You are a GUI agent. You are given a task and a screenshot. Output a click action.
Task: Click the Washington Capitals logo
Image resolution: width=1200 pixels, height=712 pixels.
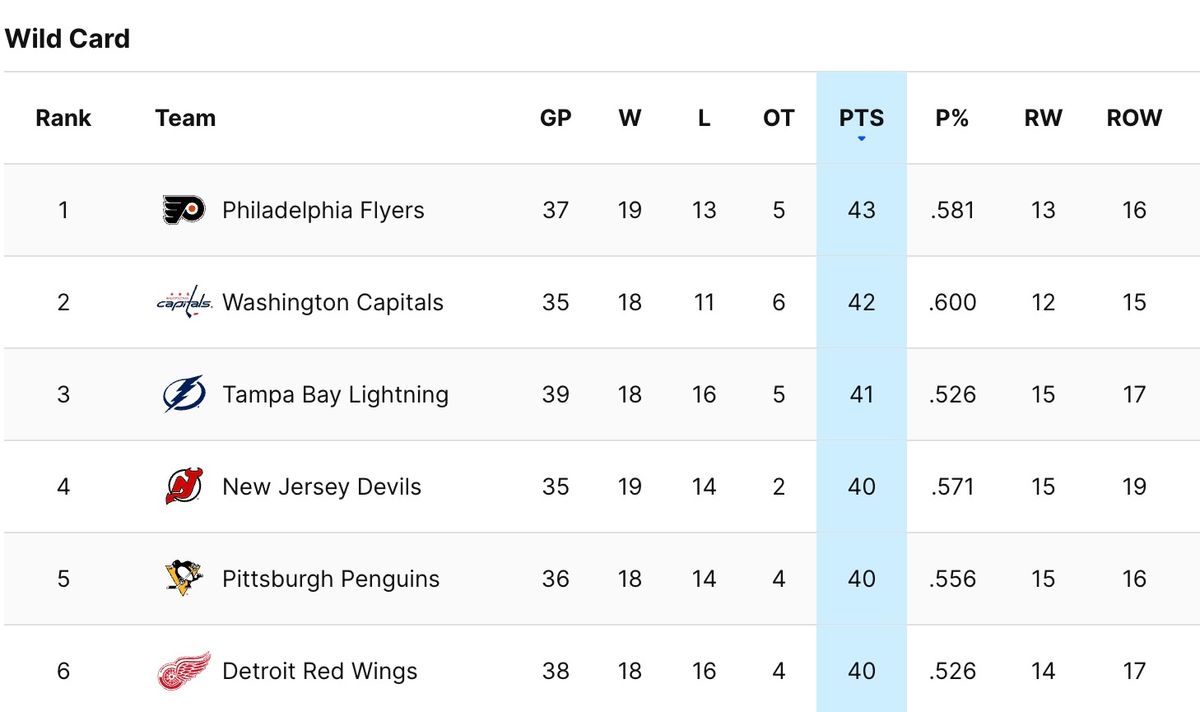click(x=184, y=302)
